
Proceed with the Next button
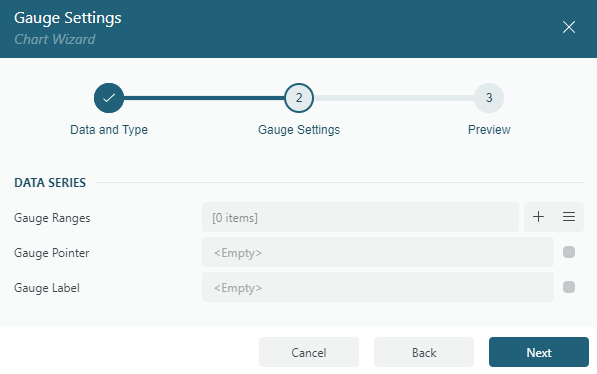click(539, 352)
